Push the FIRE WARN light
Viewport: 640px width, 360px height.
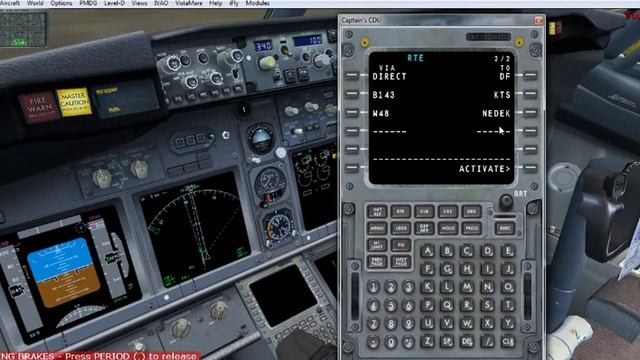point(38,107)
